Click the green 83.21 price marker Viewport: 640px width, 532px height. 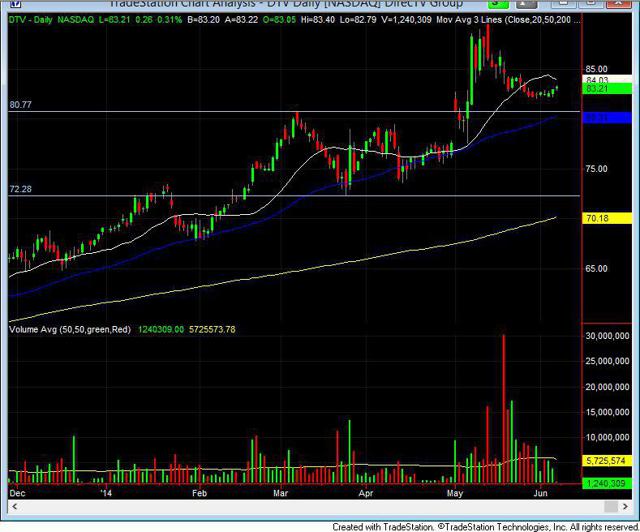click(607, 89)
